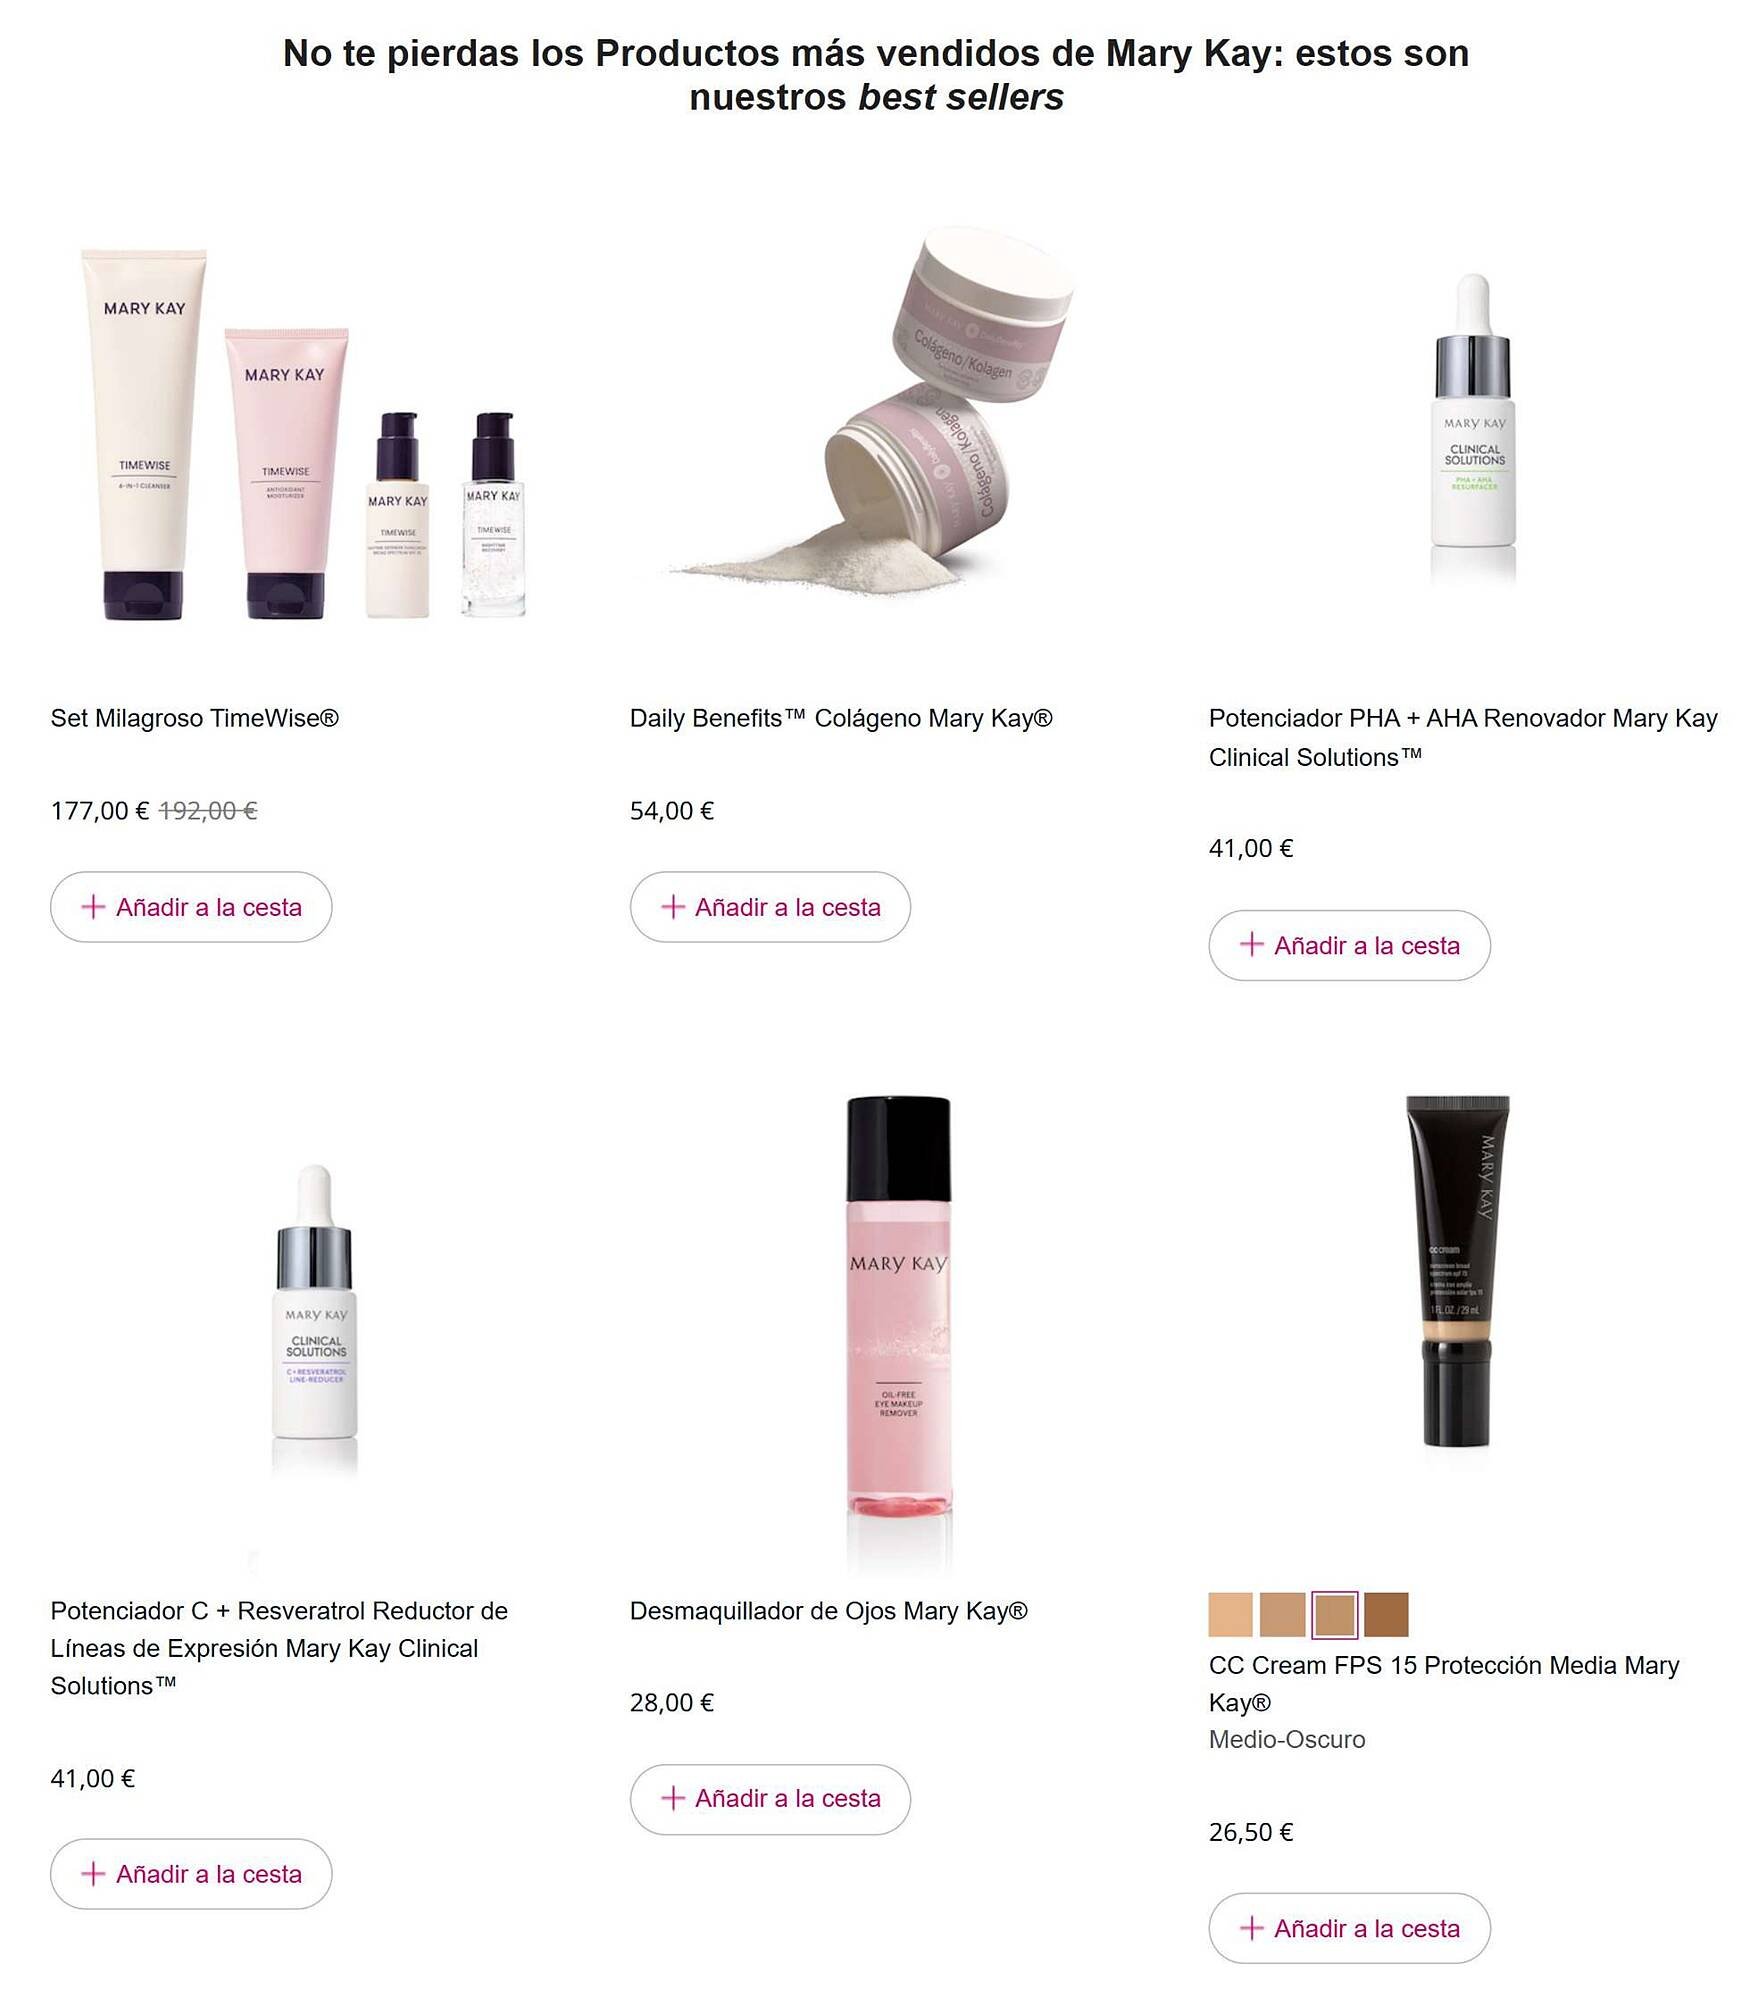
Task: Add Daily Benefits Colágeno to basket
Action: click(x=770, y=907)
